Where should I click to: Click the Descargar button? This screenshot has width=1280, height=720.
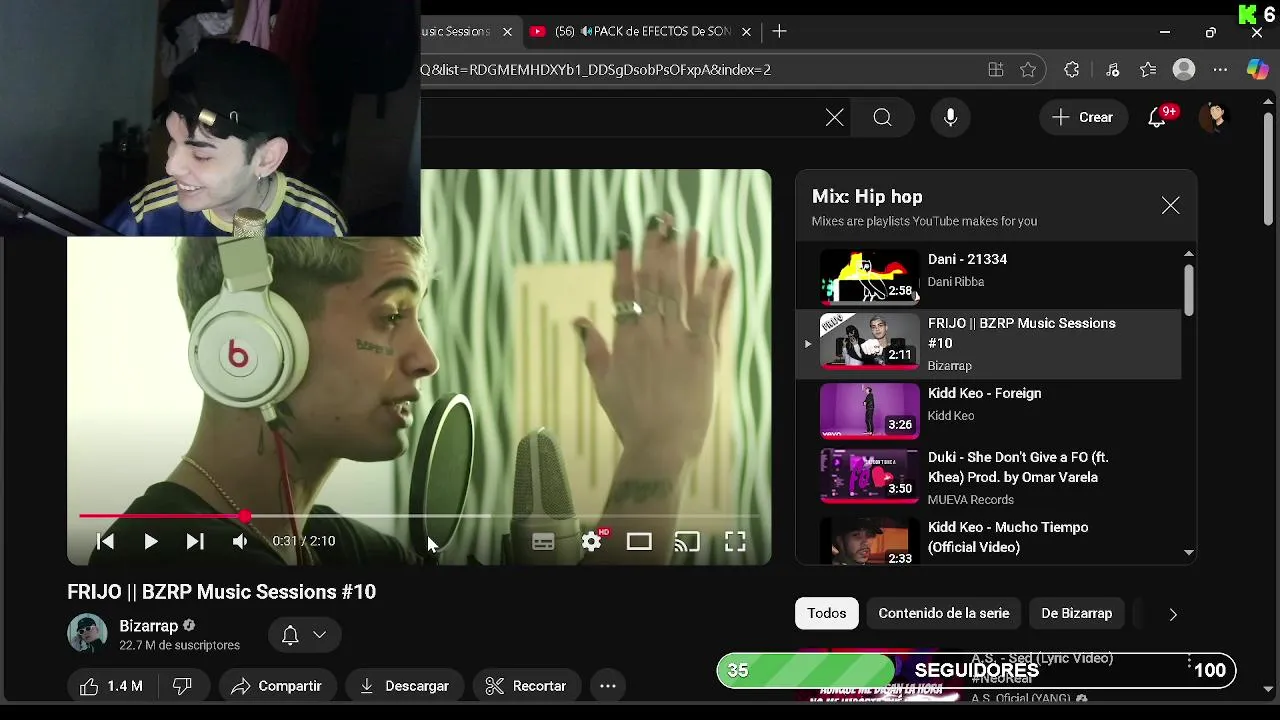(404, 686)
